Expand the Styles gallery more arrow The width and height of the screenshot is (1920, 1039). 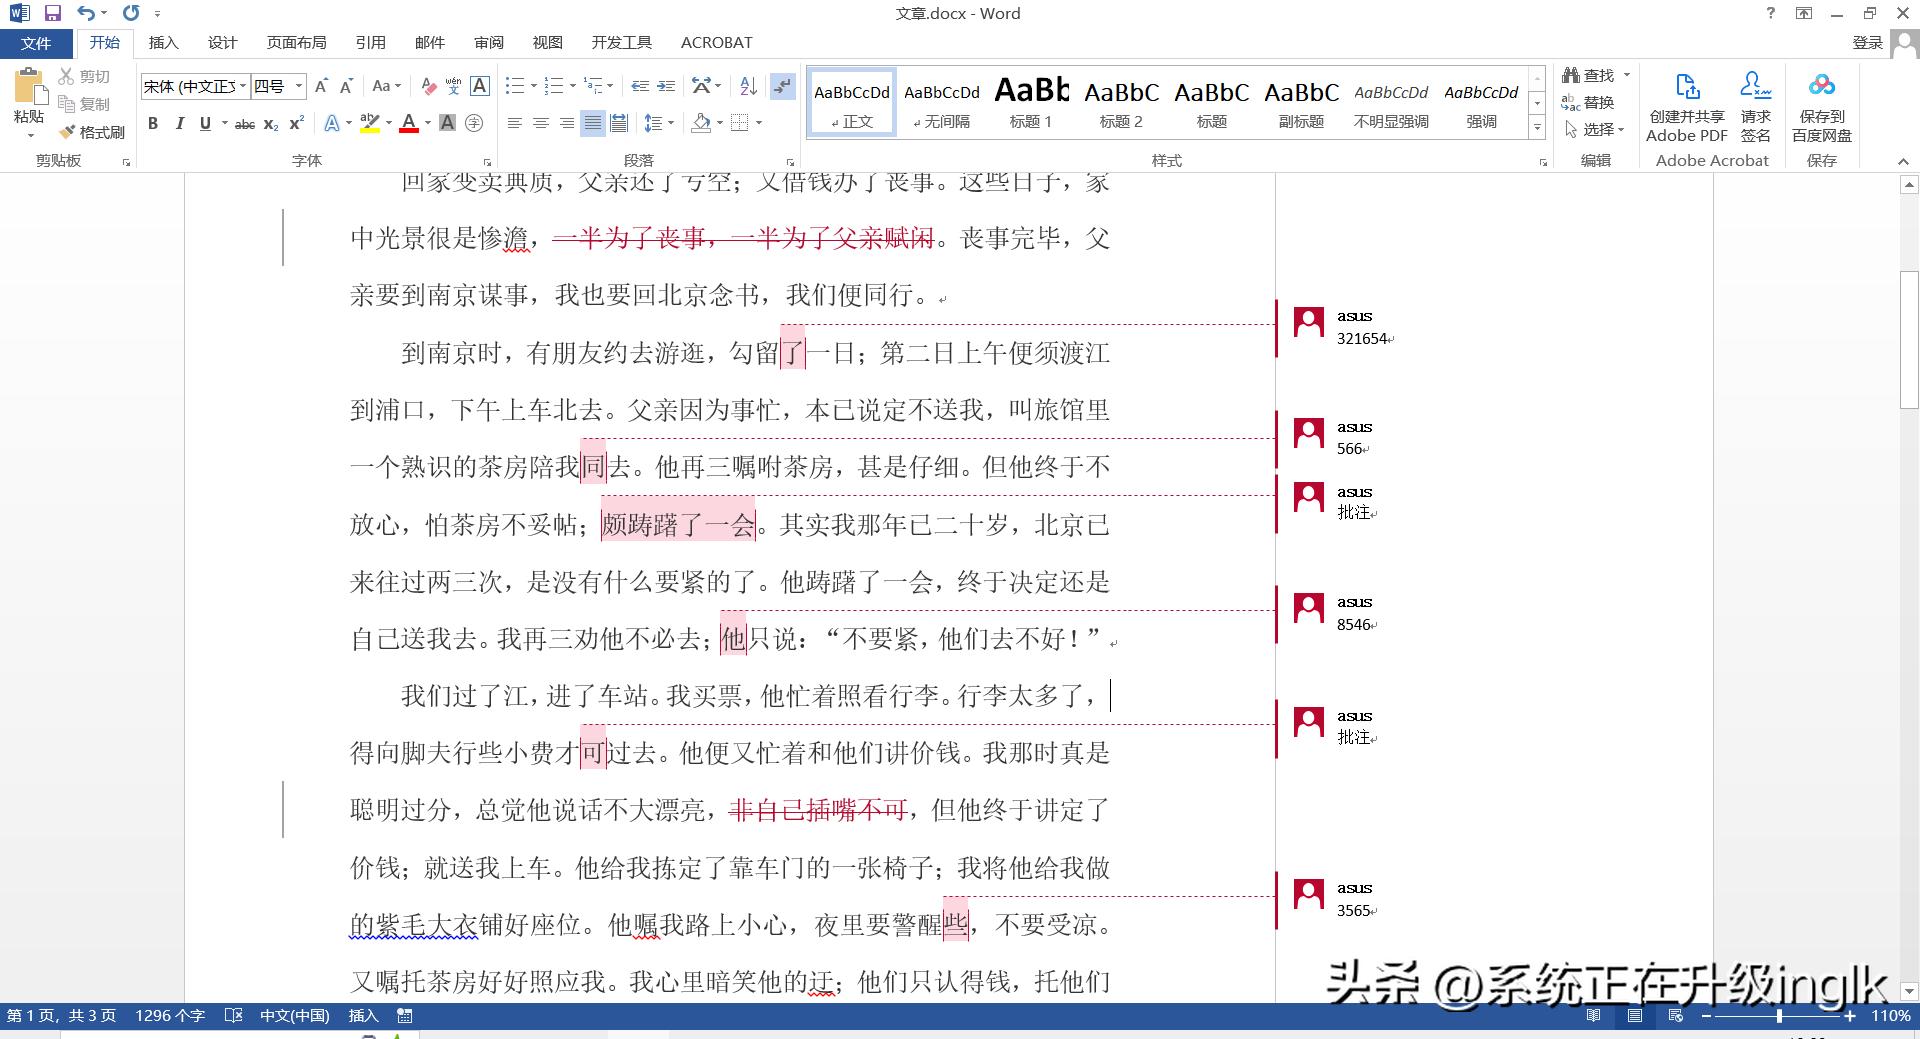[1537, 128]
